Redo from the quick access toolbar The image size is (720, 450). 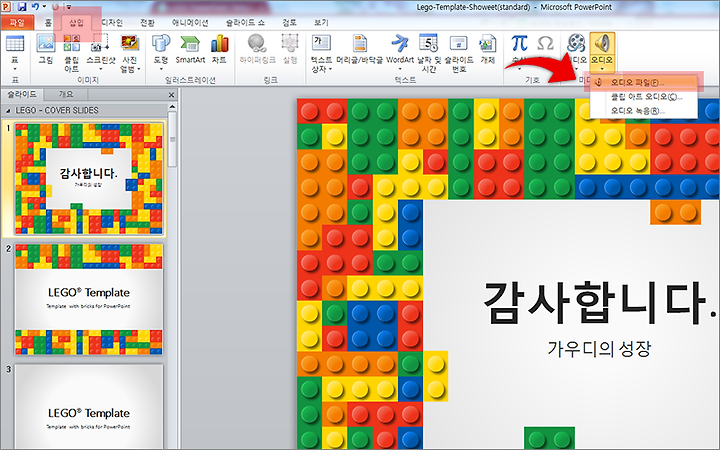(56, 7)
